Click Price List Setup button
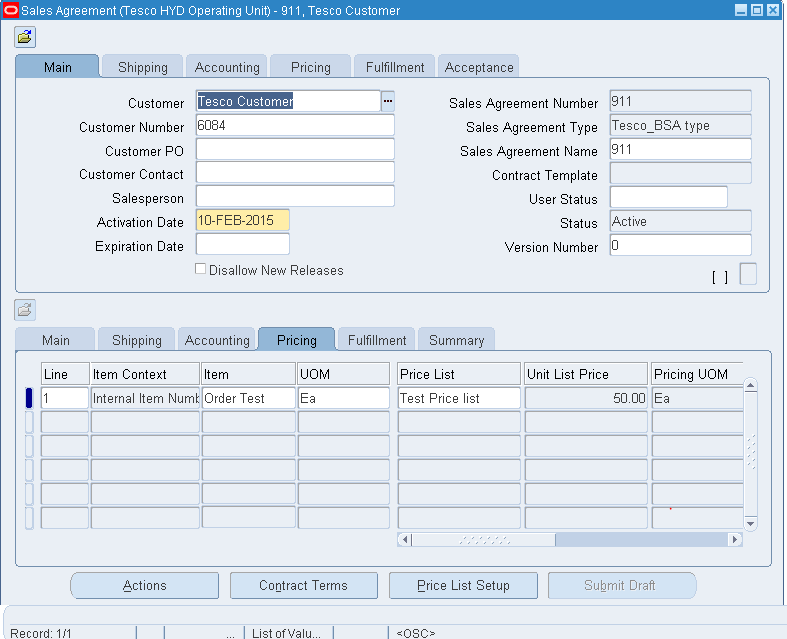Viewport: 787px width, 639px height. pyautogui.click(x=463, y=585)
